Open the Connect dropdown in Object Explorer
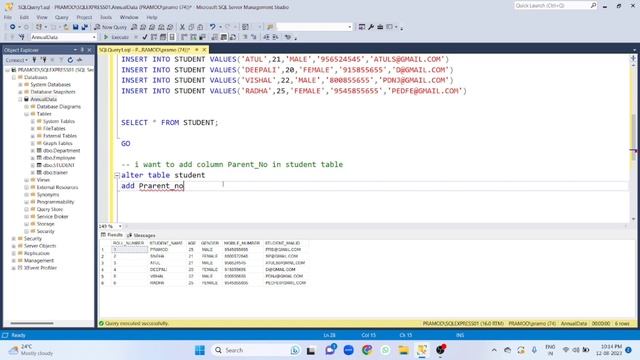This screenshot has width=640, height=360. click(16, 60)
